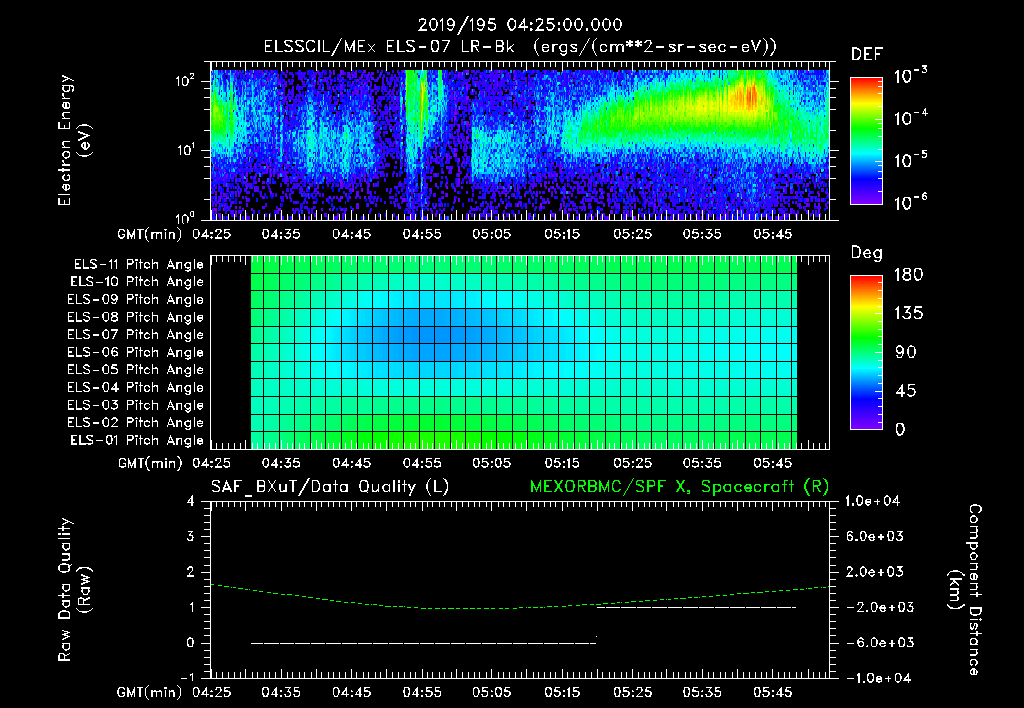Screen dimensions: 1024x708
Task: Select the 'ELS-06 Pitch Angle' row label
Action: click(x=136, y=352)
